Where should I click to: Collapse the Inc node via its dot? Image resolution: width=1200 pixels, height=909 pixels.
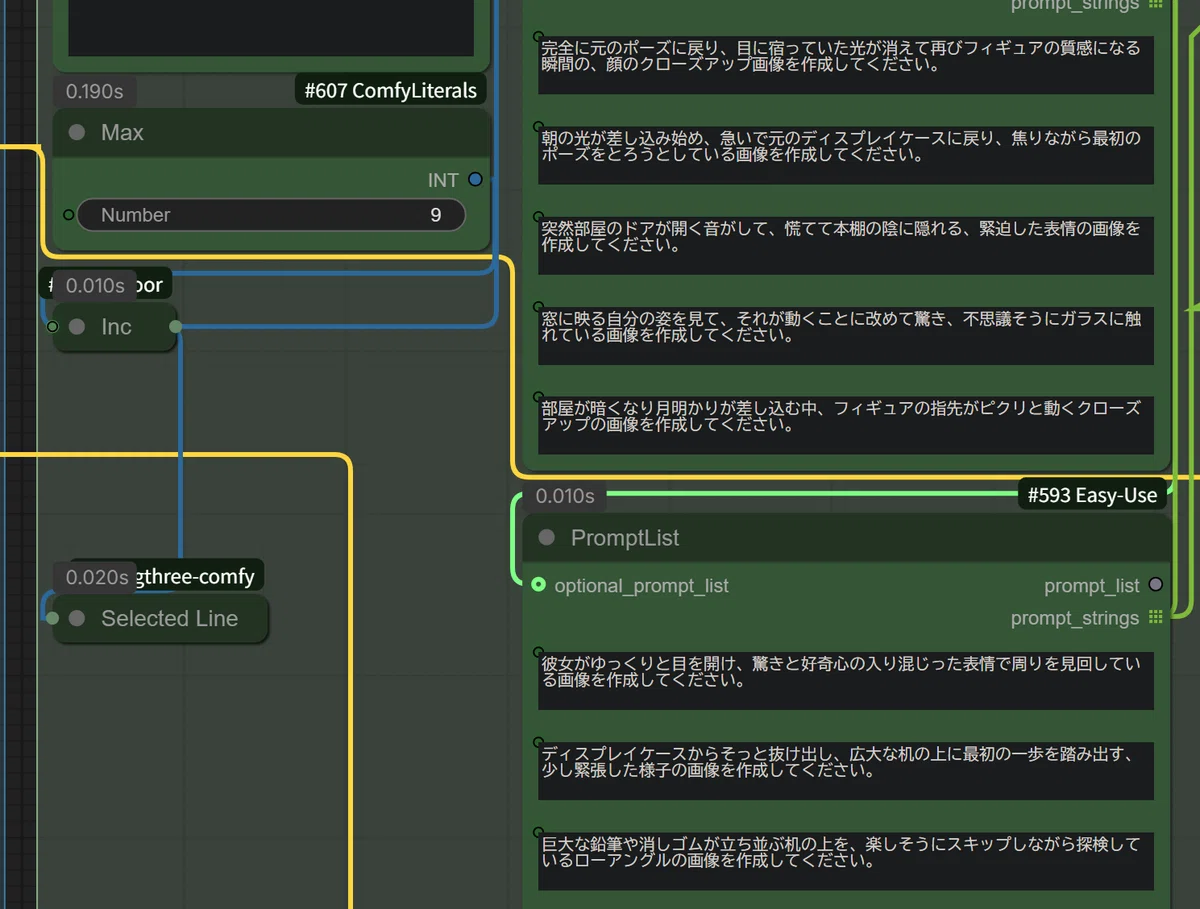77,327
